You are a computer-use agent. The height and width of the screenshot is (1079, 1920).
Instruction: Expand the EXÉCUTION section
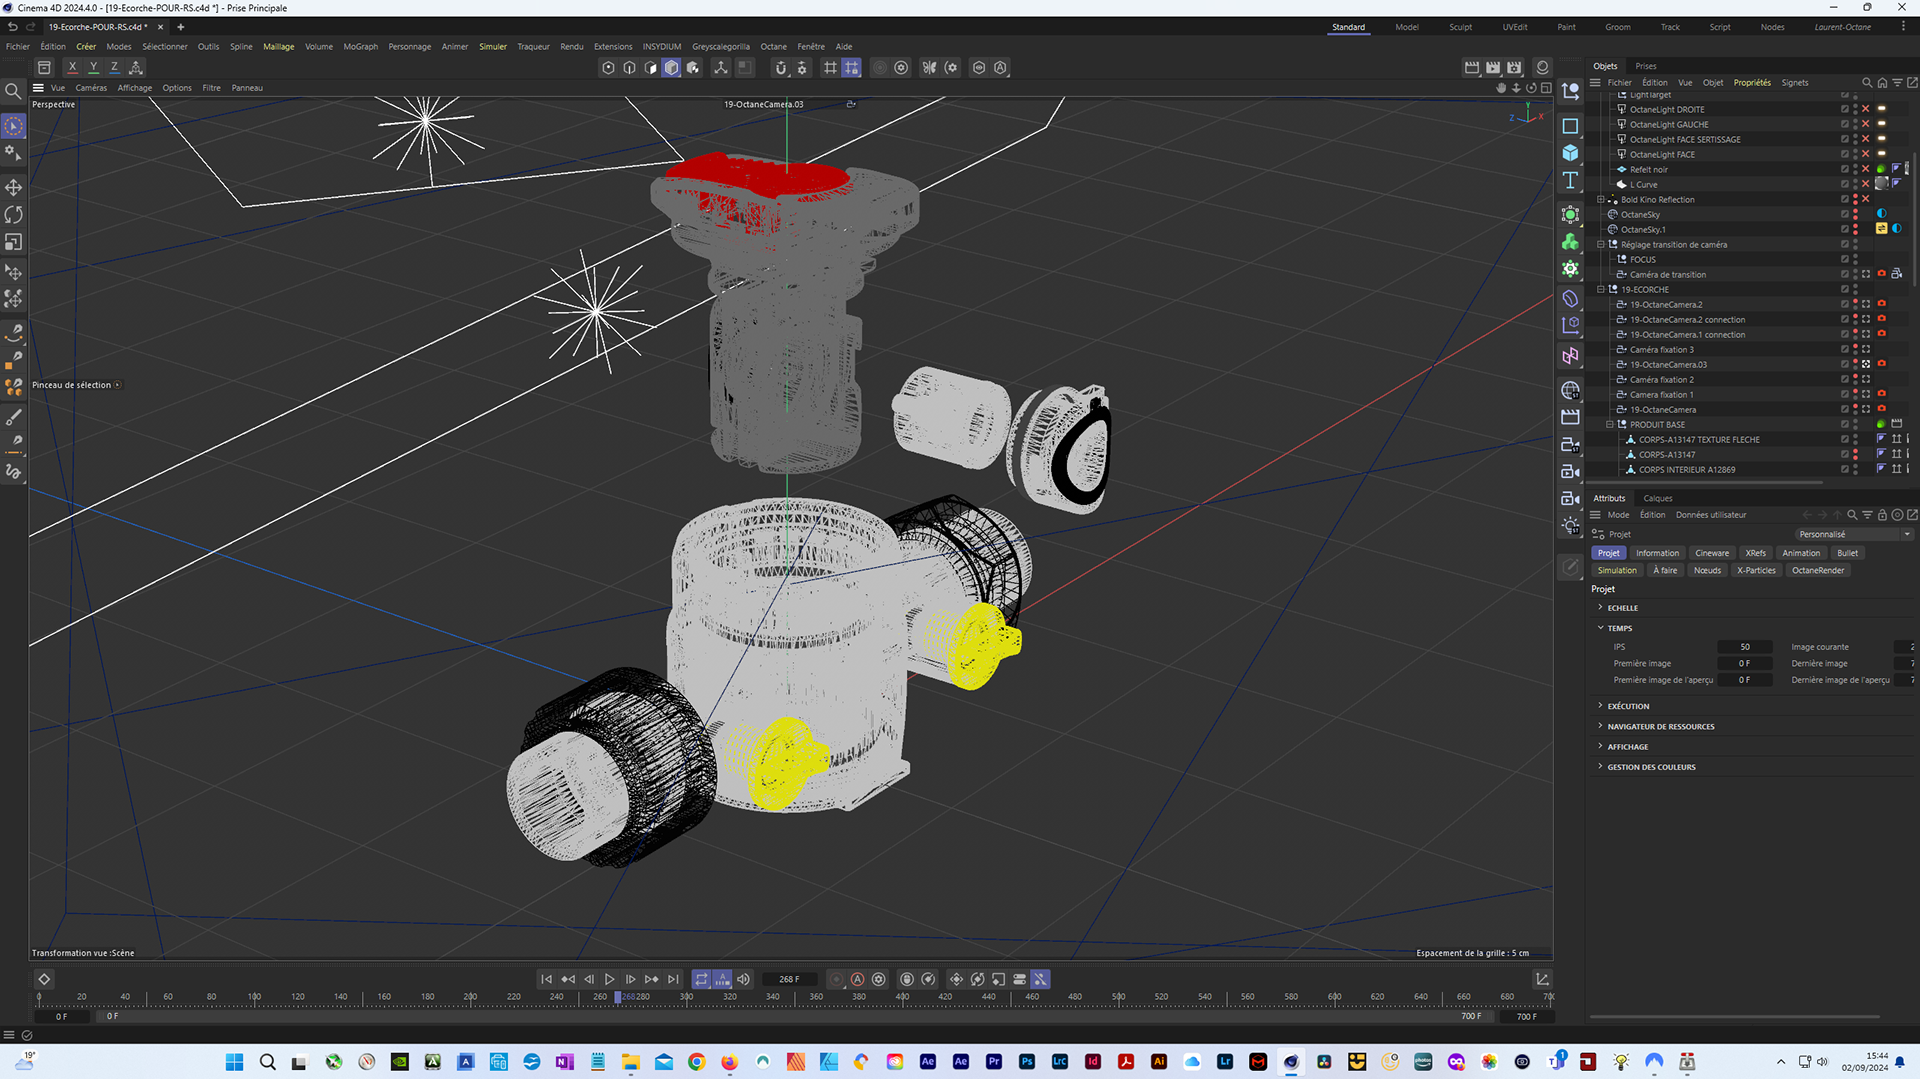click(x=1601, y=706)
